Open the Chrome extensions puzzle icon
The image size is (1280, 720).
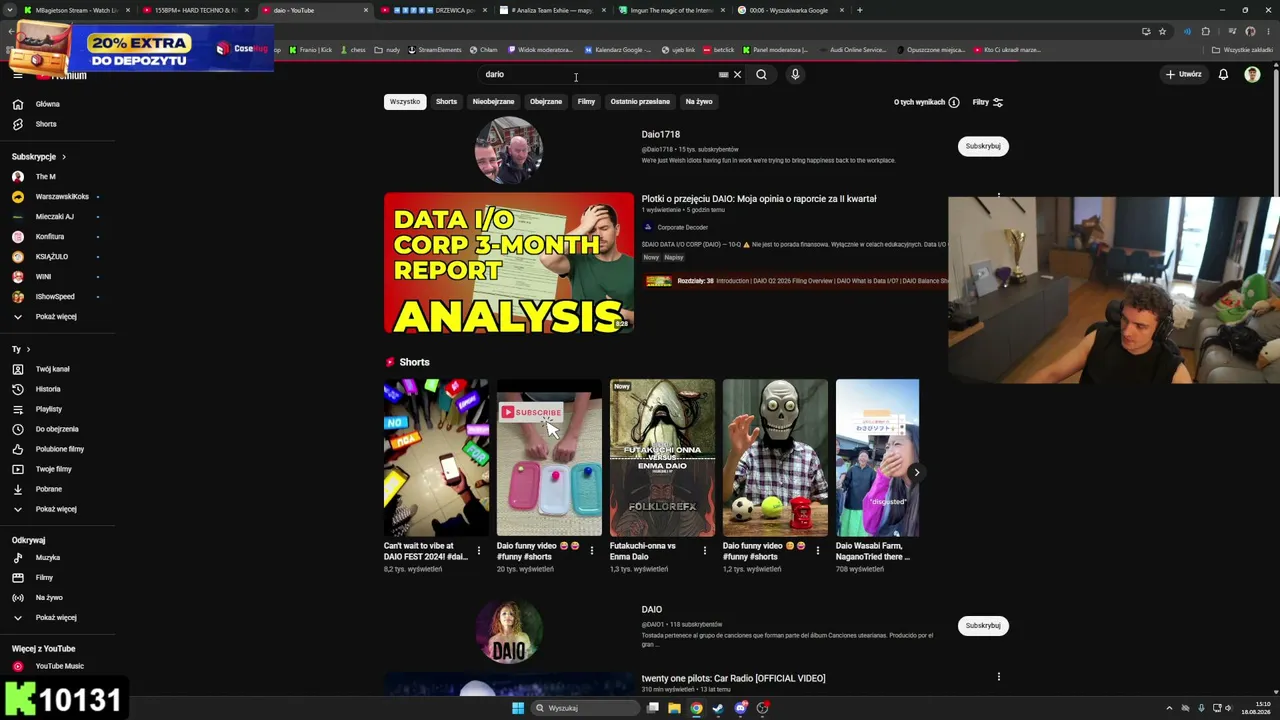coord(1205,31)
